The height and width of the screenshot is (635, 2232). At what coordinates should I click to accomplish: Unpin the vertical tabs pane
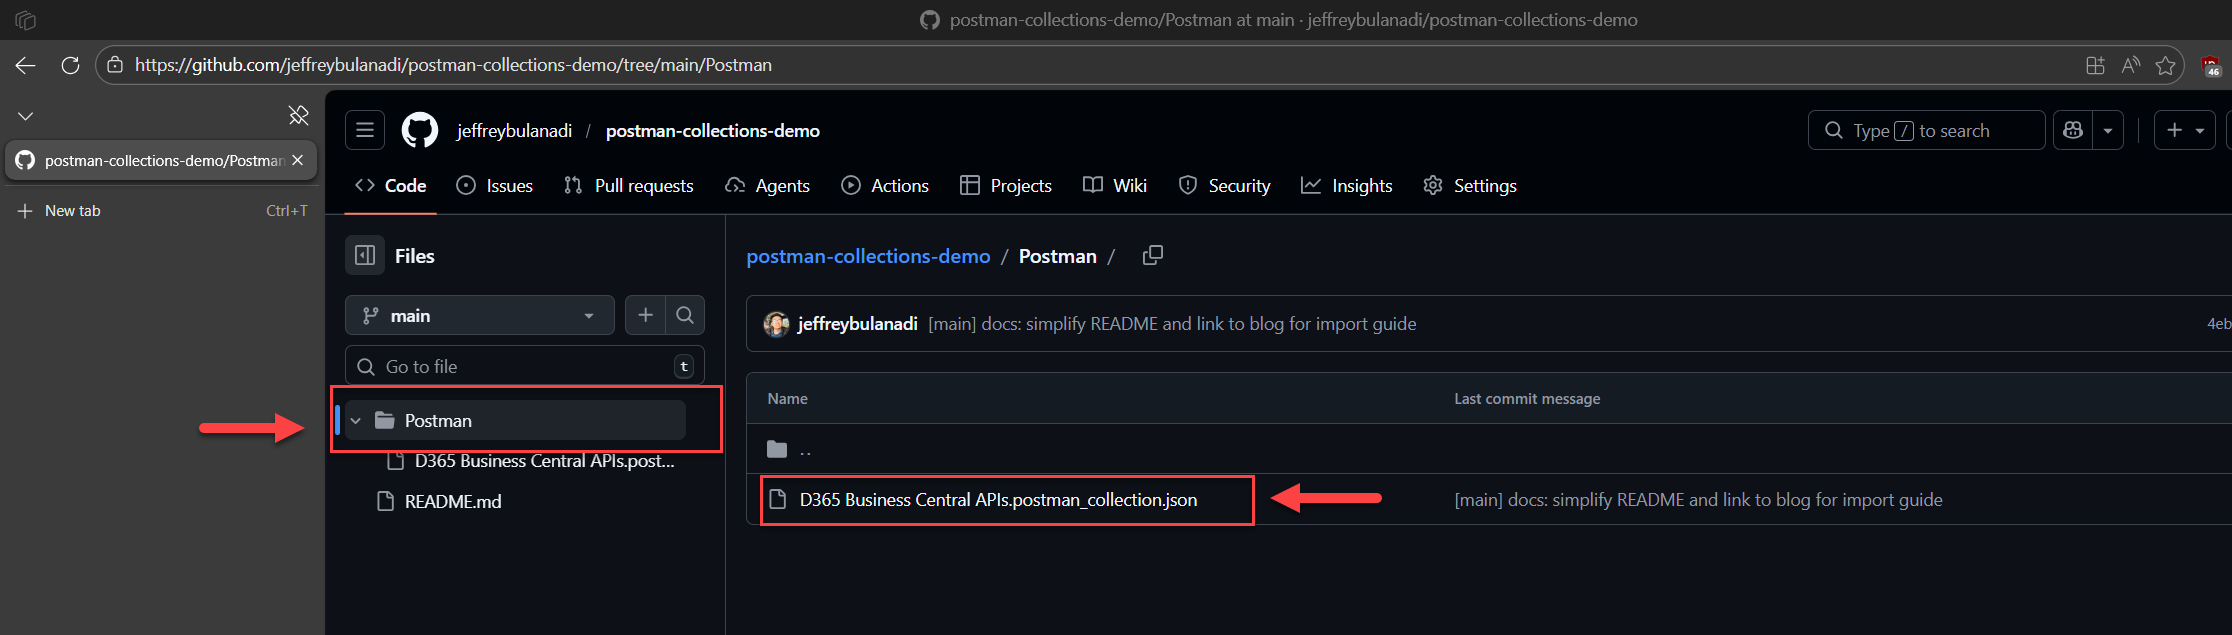(298, 115)
